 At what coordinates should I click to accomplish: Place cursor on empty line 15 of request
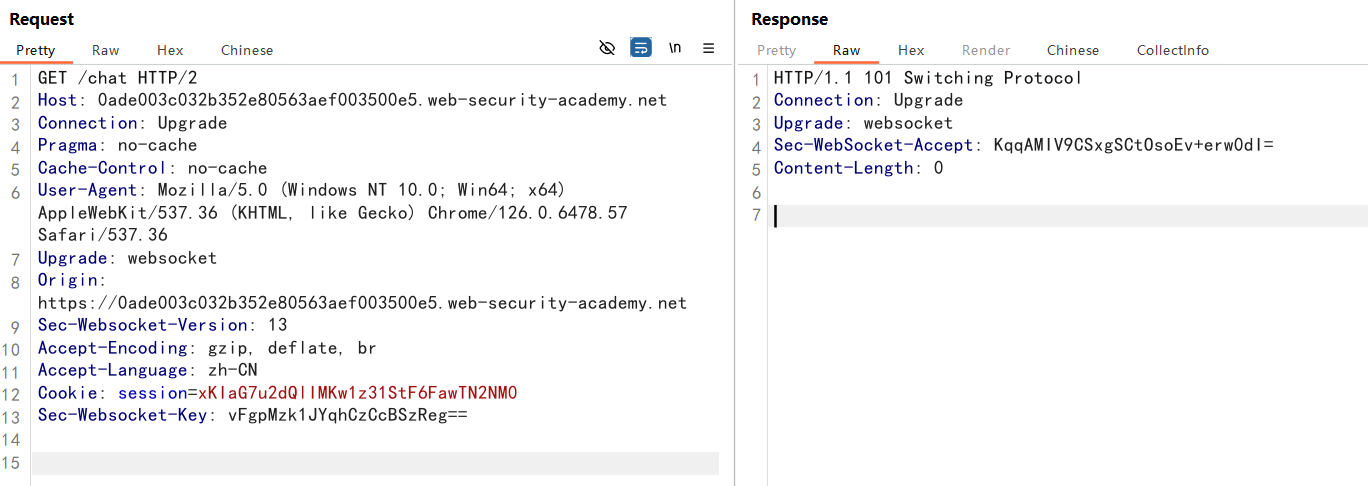tap(375, 463)
